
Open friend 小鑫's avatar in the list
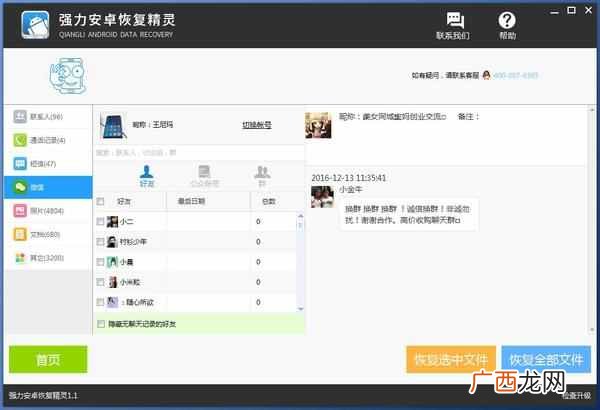click(112, 262)
